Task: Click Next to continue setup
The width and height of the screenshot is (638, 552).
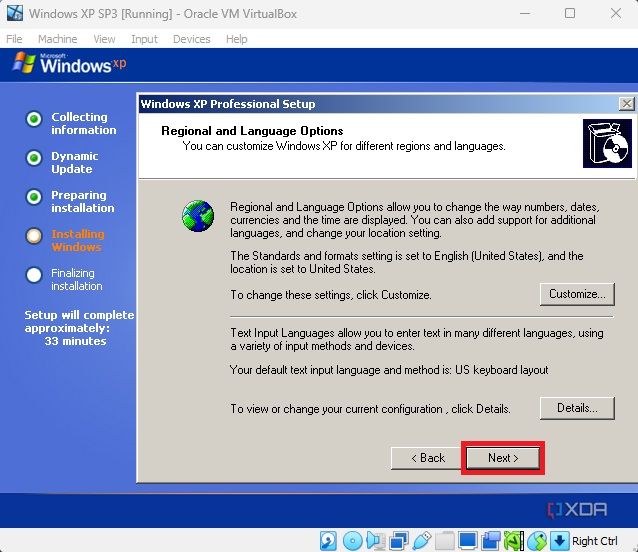Action: tap(502, 458)
